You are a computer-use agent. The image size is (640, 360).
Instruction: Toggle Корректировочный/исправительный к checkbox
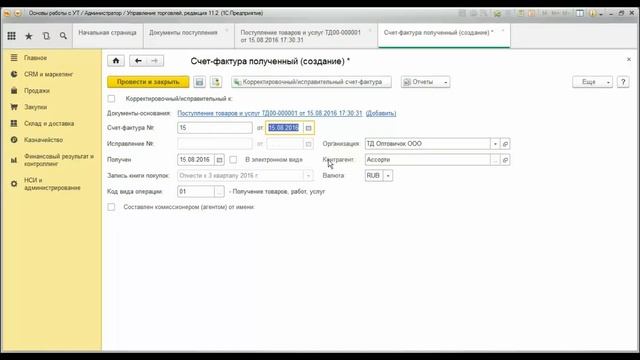(111, 99)
